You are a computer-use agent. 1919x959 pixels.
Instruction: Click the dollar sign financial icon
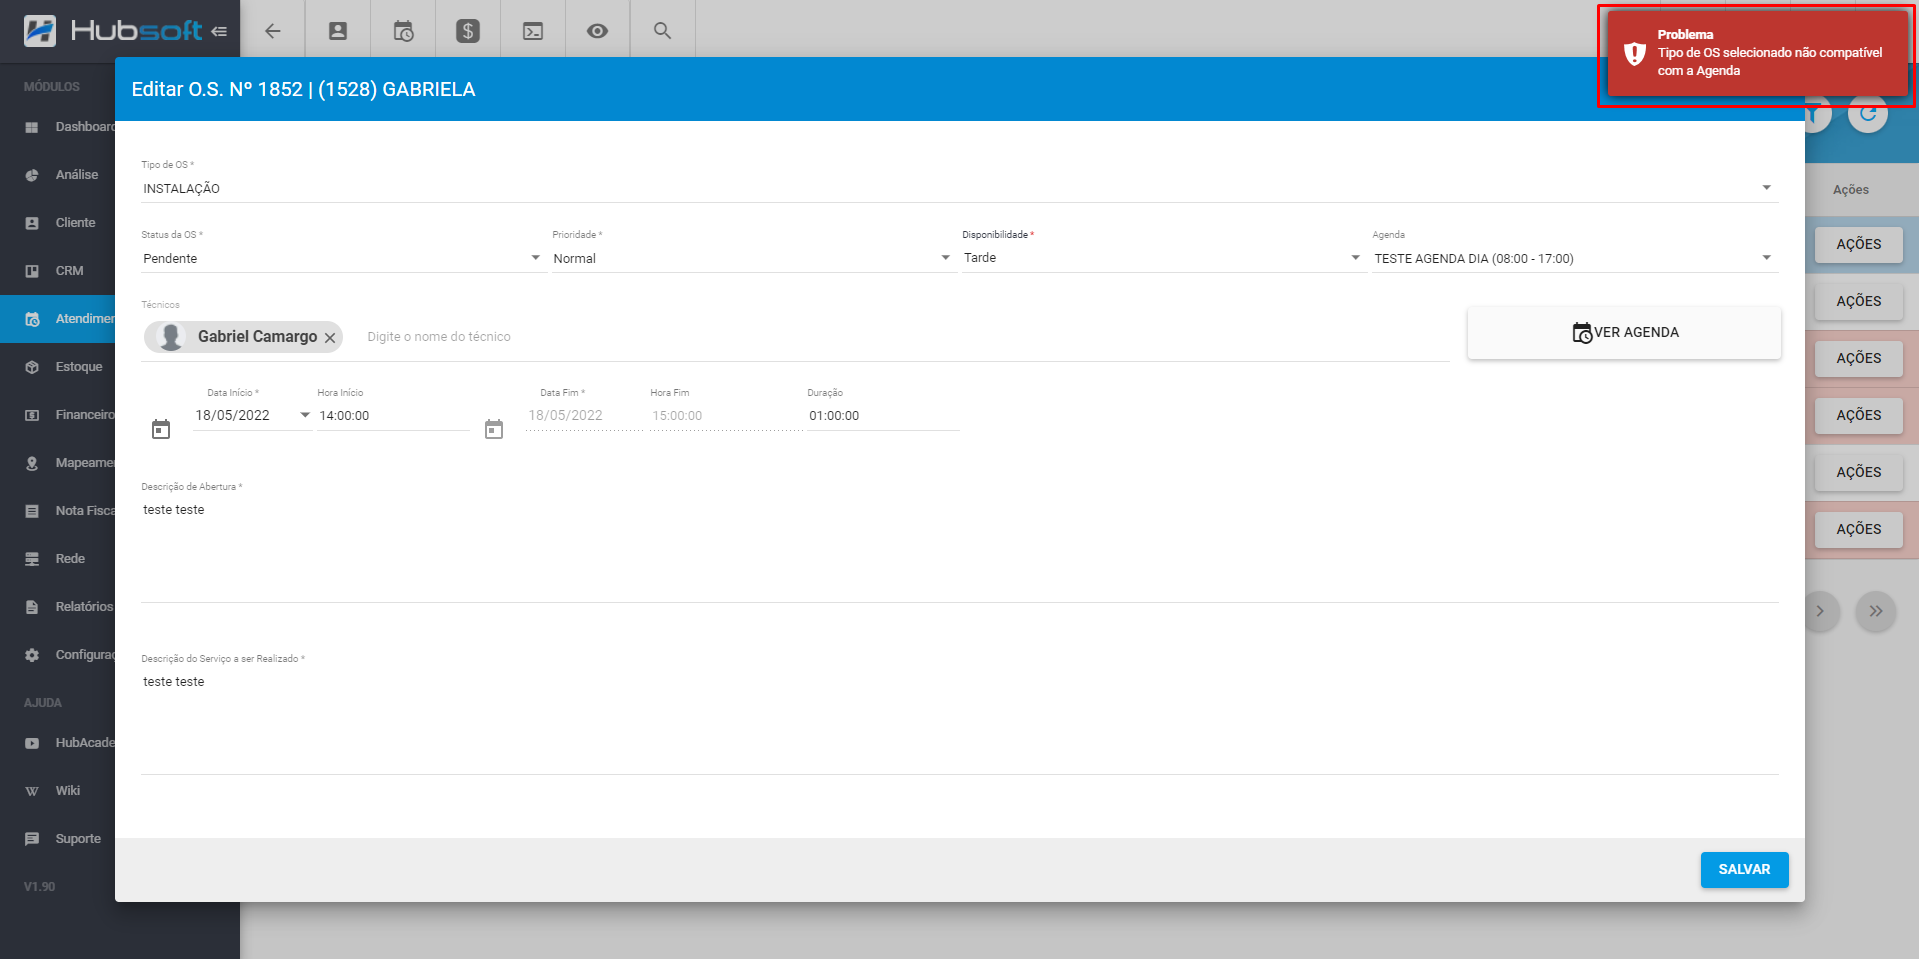[x=468, y=31]
